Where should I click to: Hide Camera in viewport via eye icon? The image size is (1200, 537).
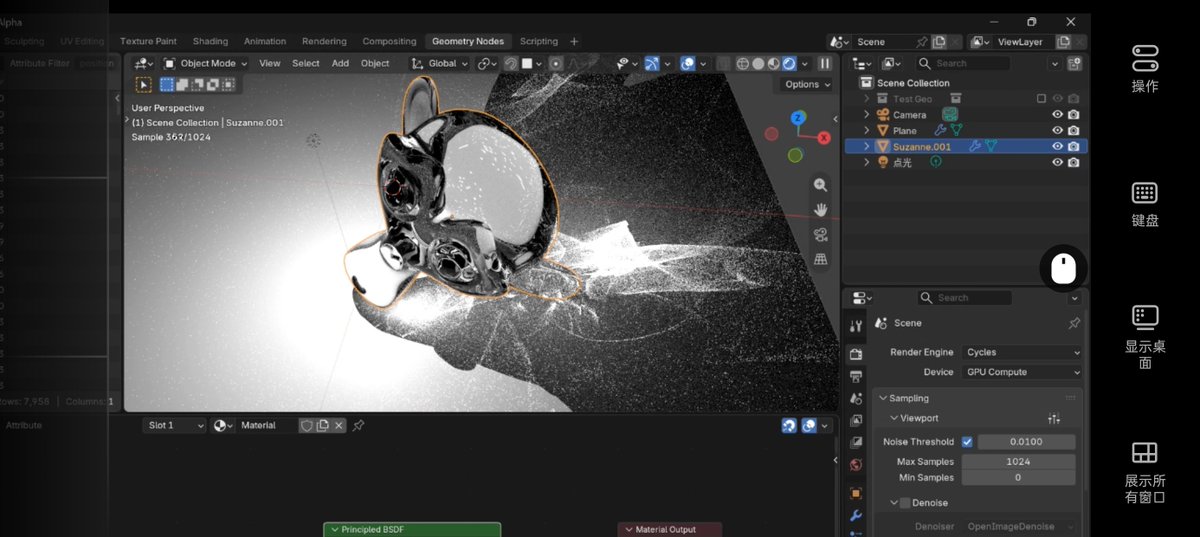[1057, 115]
